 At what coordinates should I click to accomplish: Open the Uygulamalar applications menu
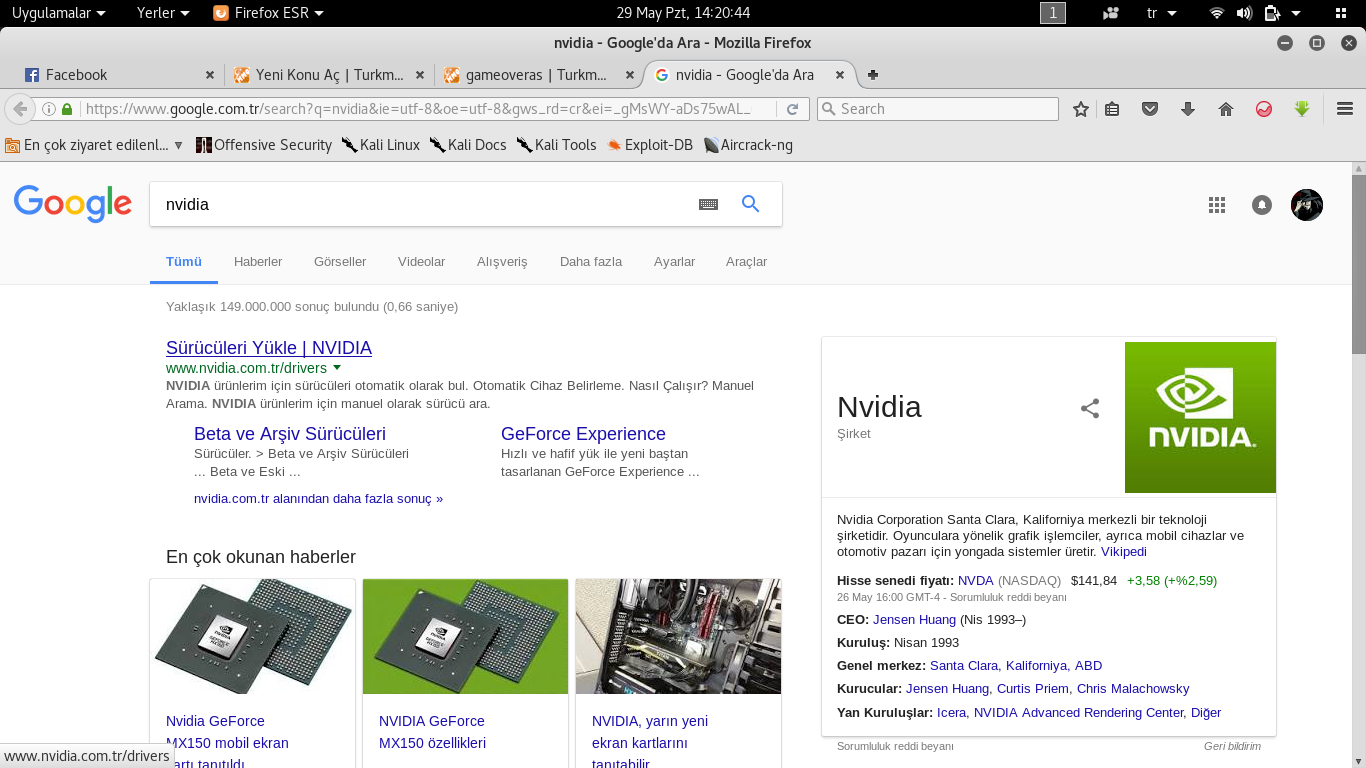coord(58,13)
